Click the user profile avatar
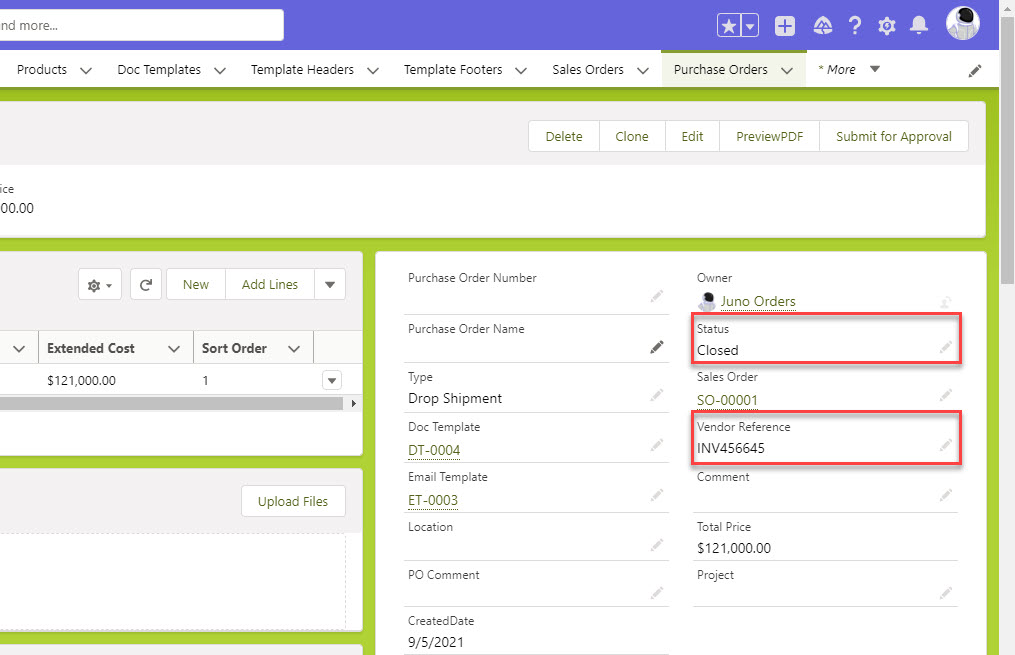Screen dimensions: 1015x655 pos(962,24)
